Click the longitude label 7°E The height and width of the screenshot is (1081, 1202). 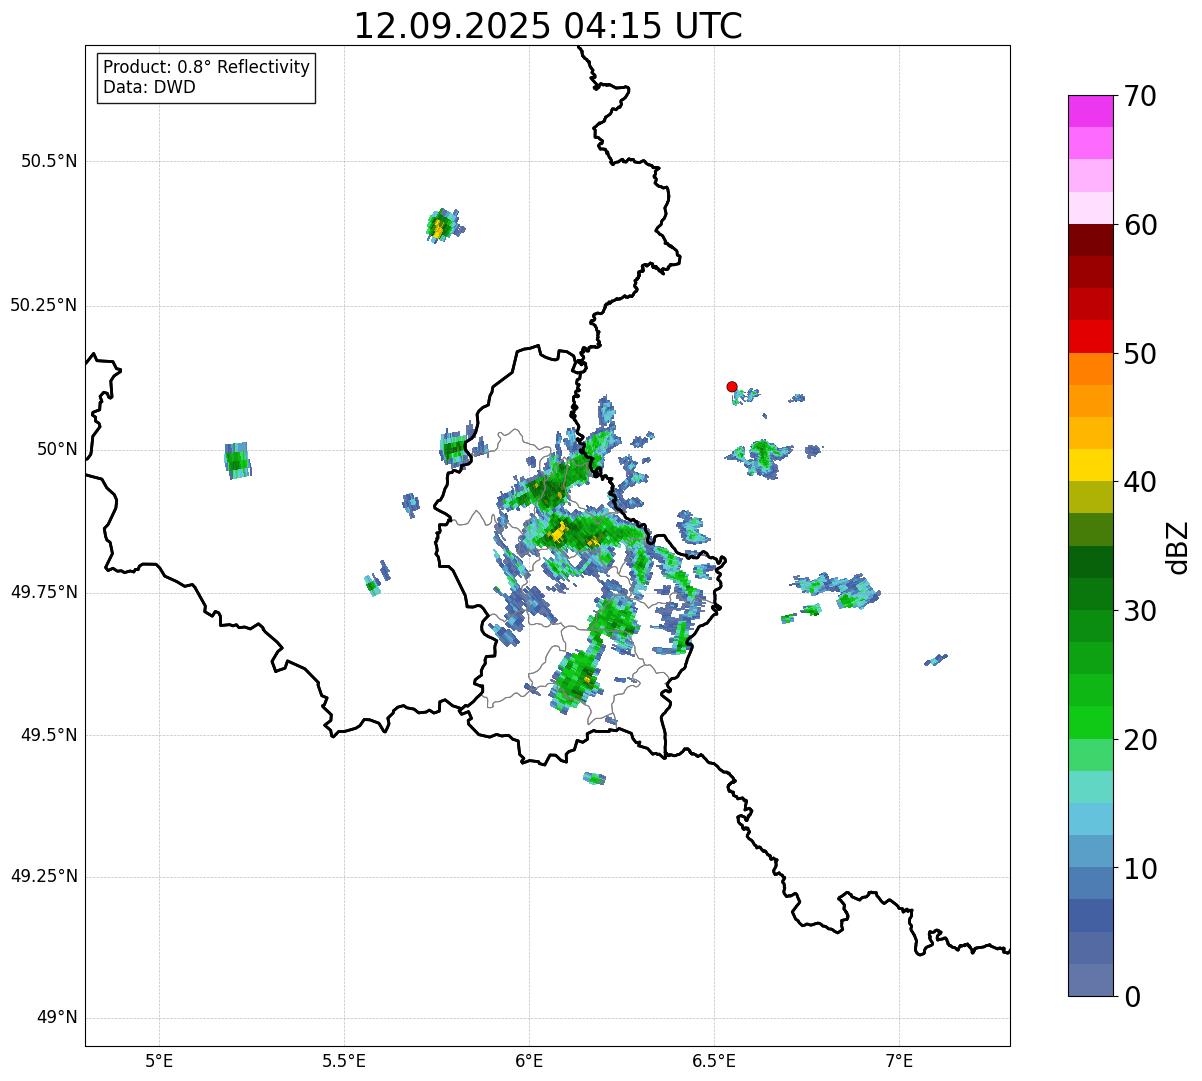click(x=899, y=1060)
